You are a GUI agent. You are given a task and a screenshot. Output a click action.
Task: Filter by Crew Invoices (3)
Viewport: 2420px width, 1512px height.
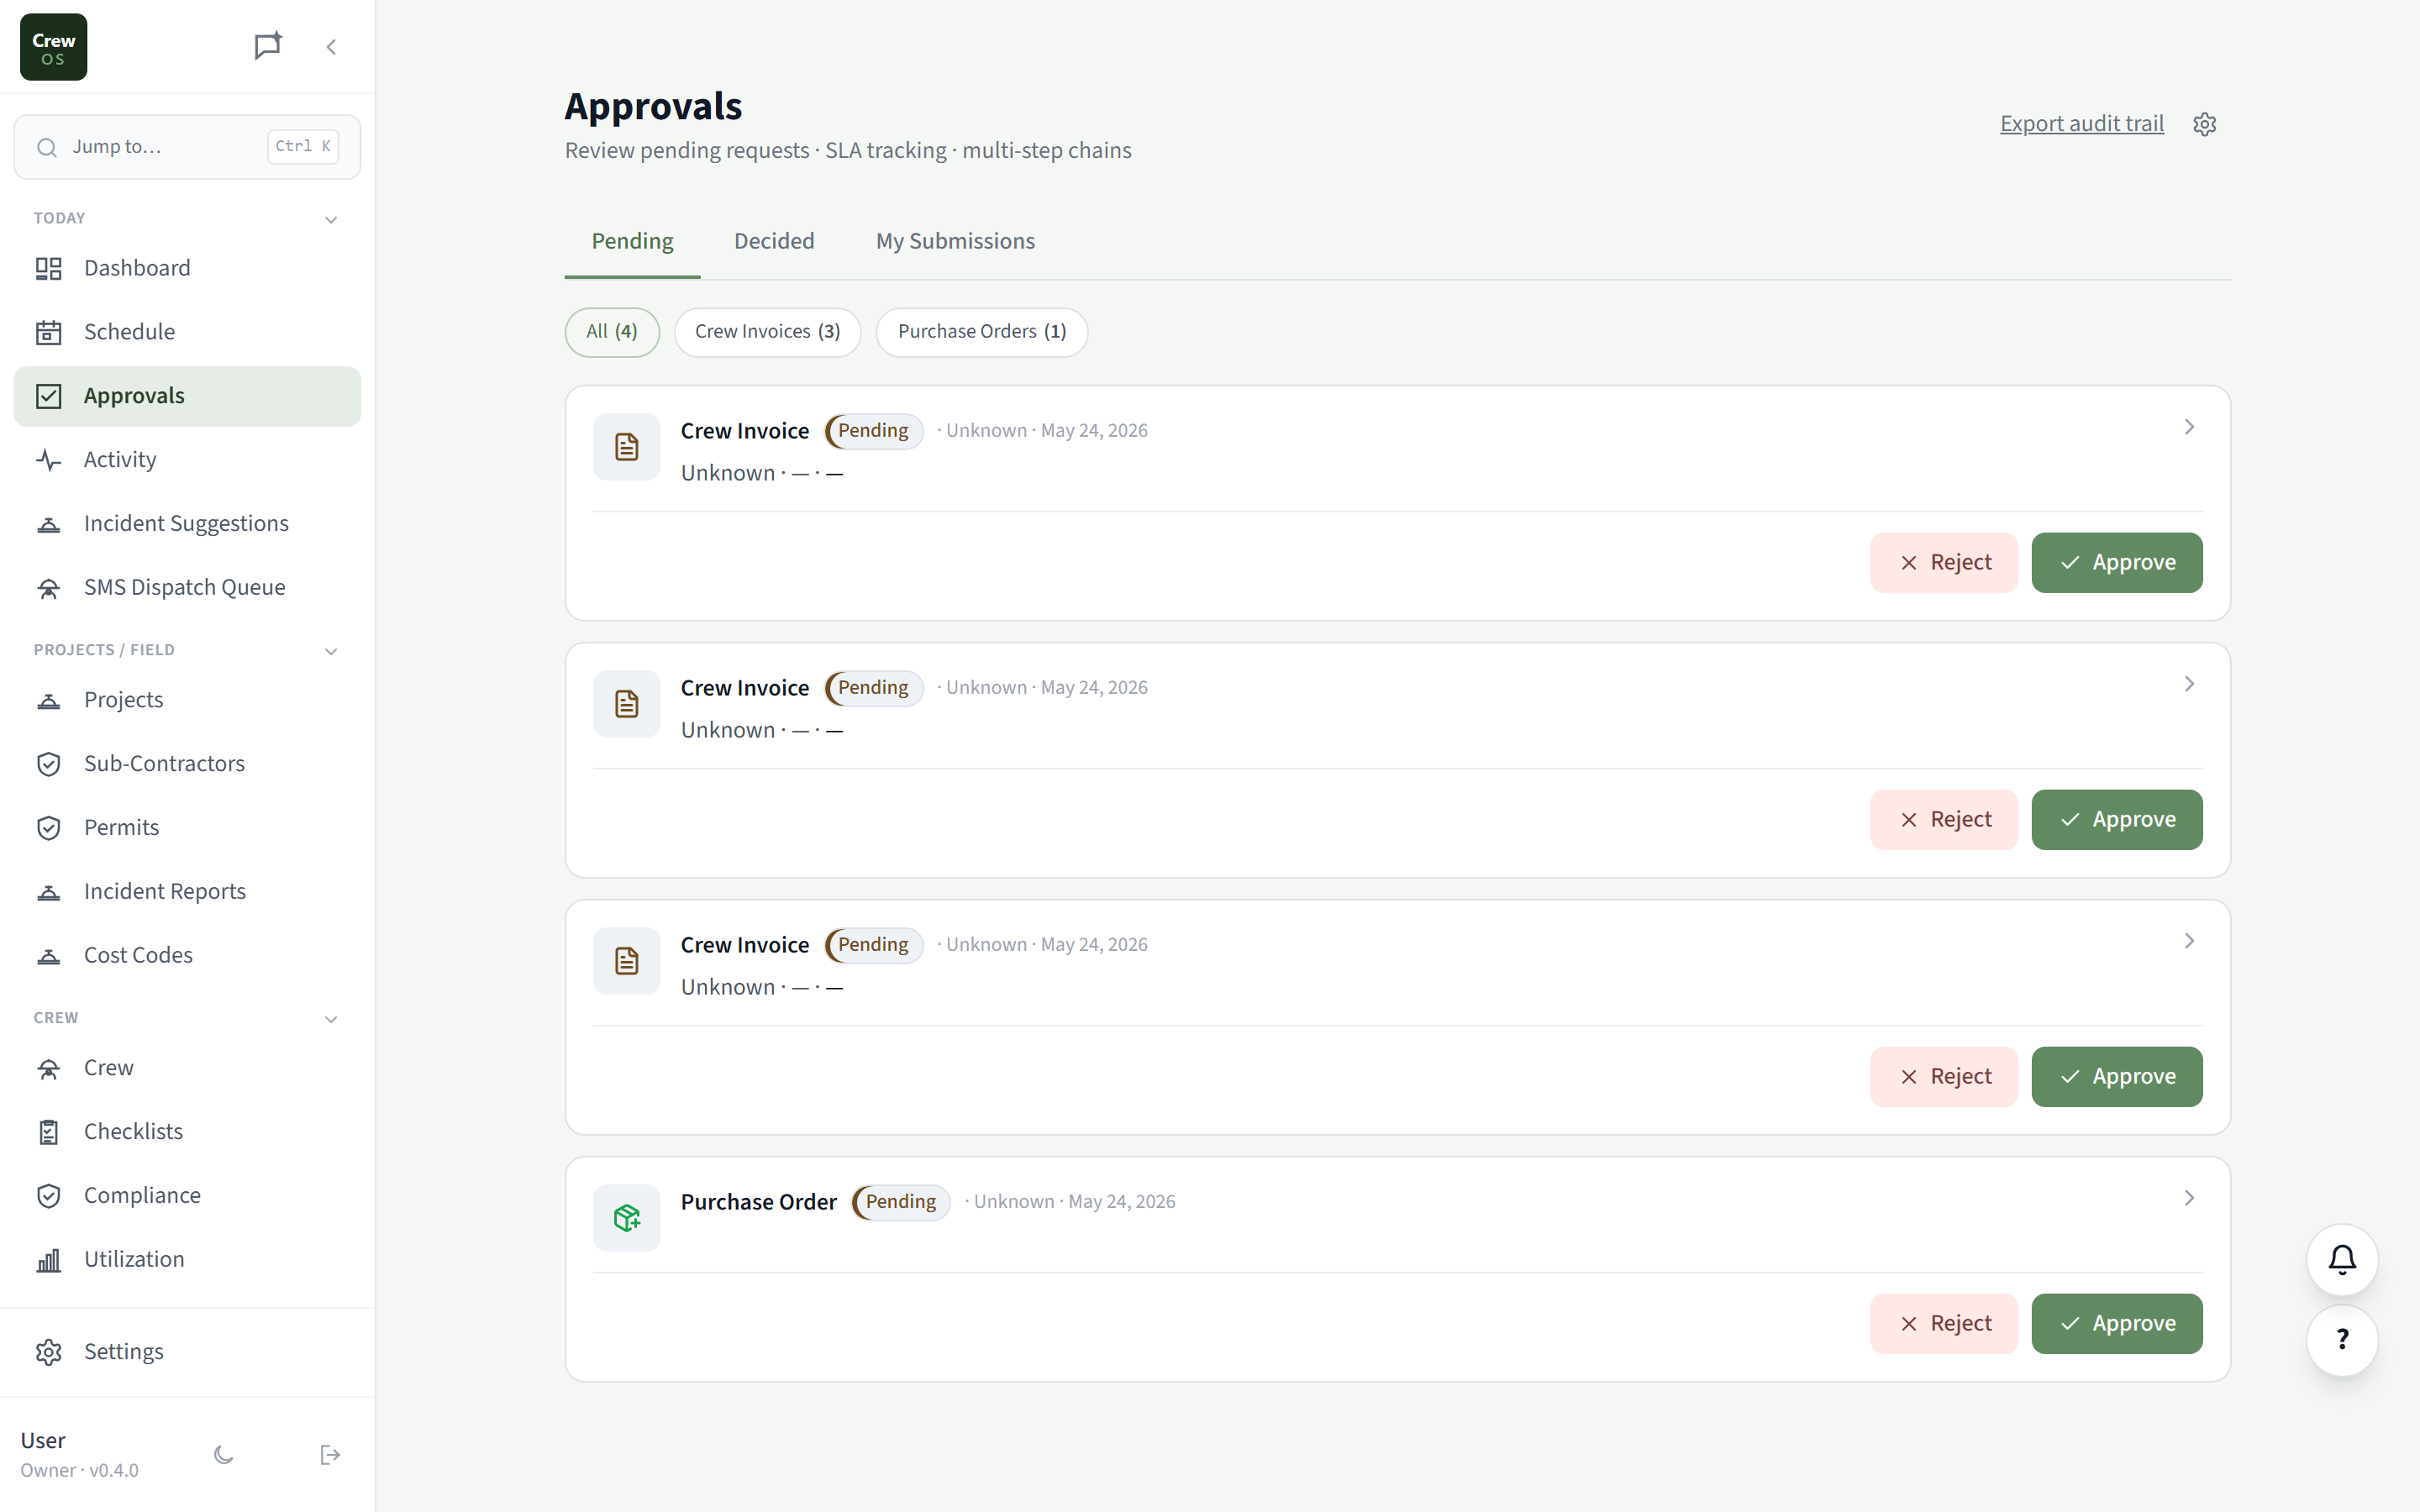click(767, 332)
